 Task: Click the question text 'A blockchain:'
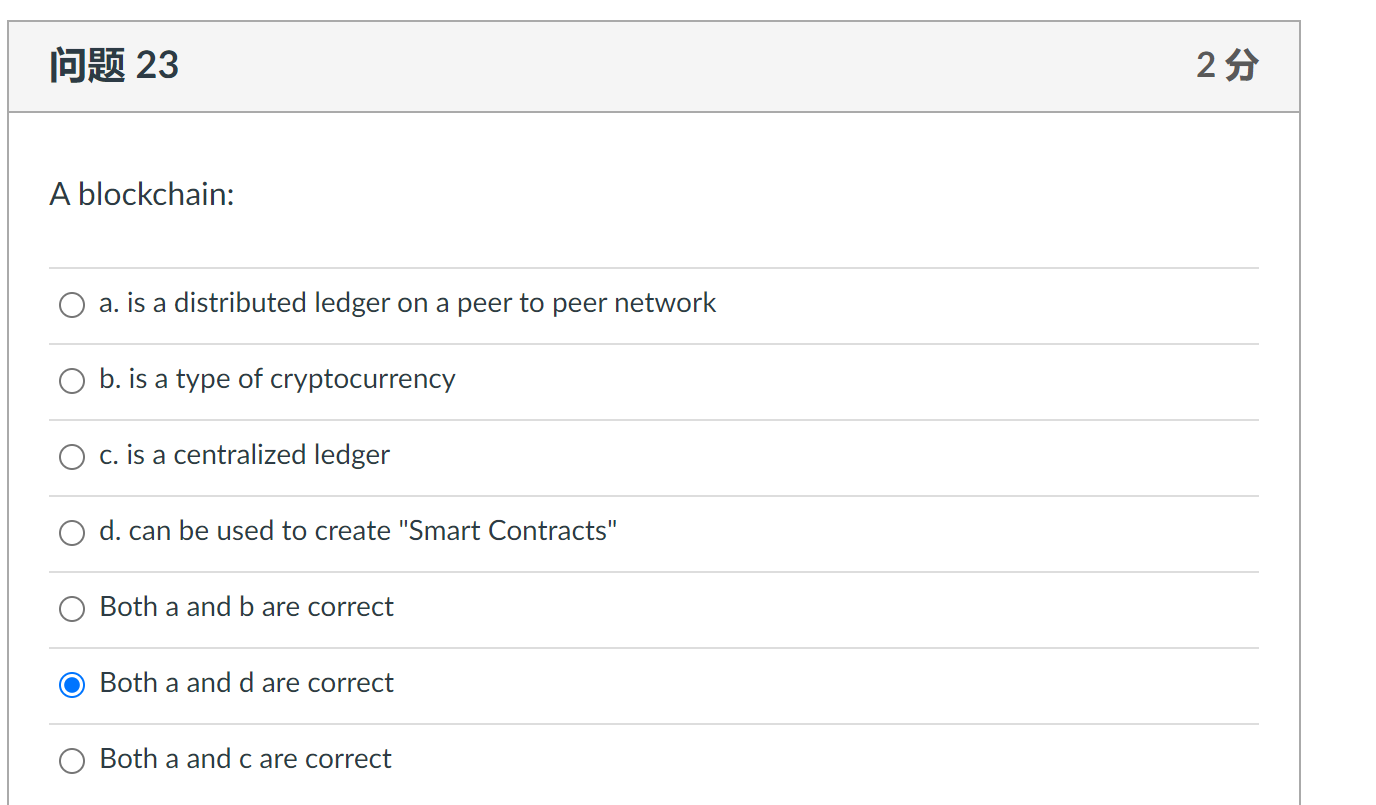coord(141,194)
